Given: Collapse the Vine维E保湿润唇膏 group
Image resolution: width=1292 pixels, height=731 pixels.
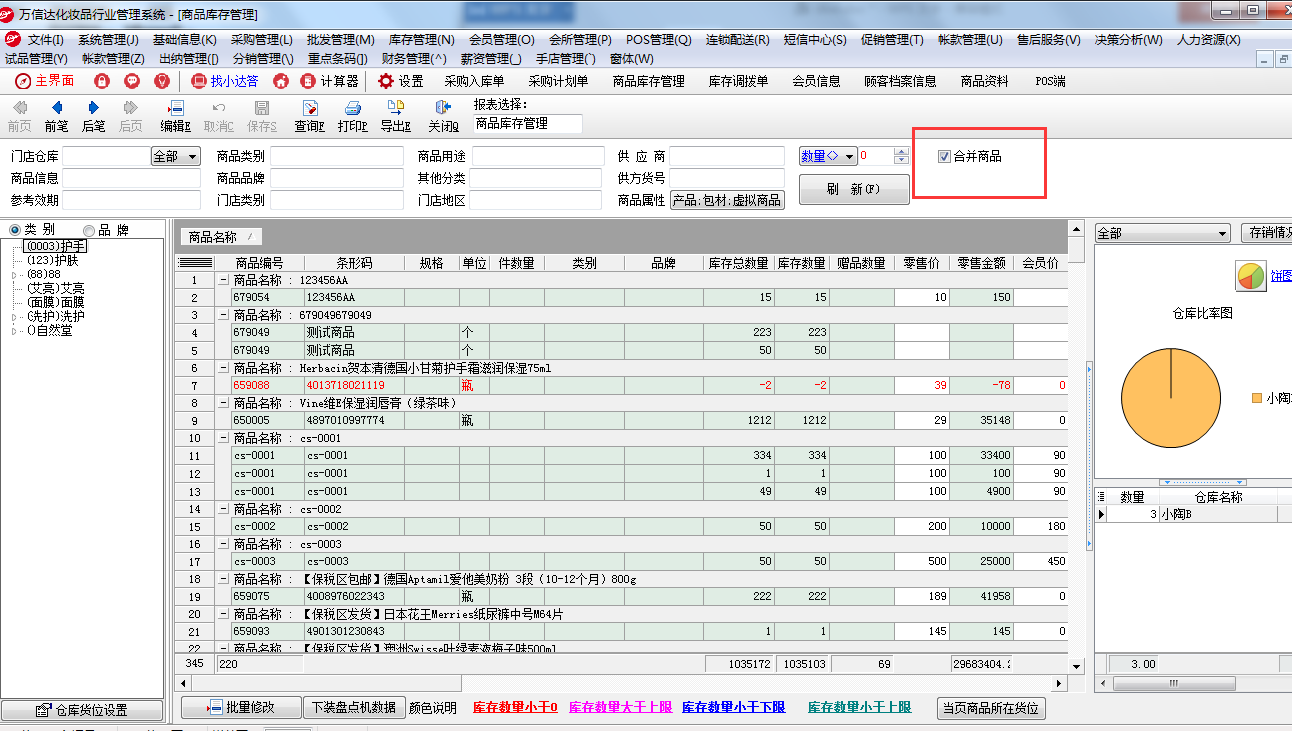Looking at the screenshot, I should click(x=224, y=403).
